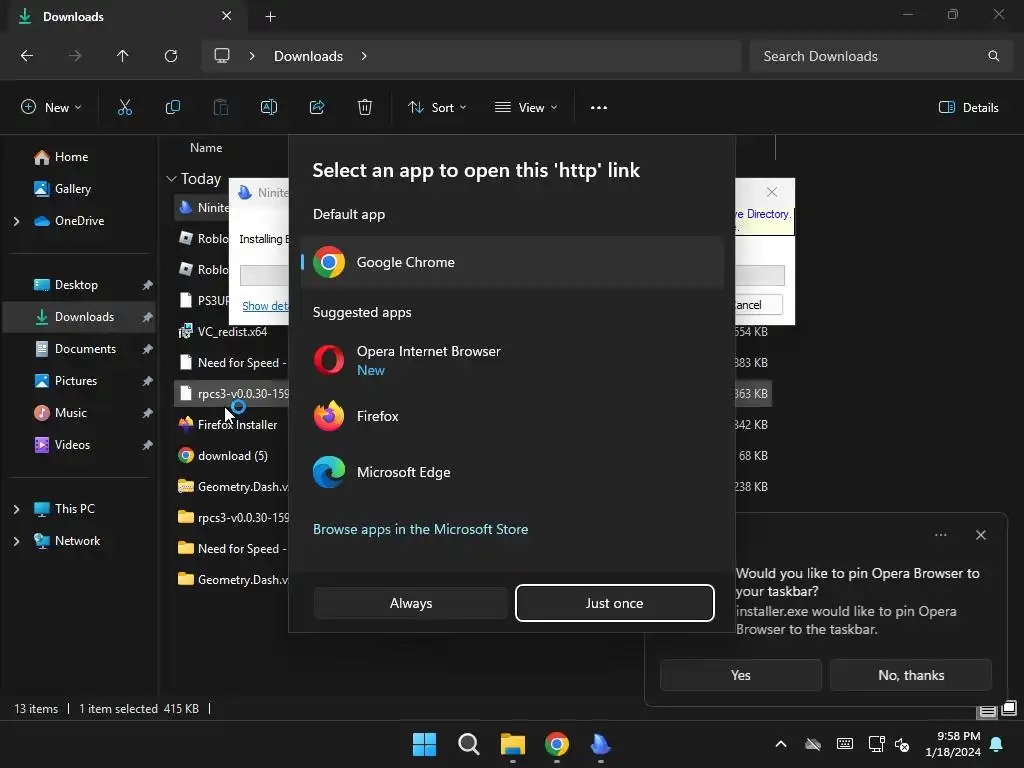Select Microsoft Edge in the app list
This screenshot has height=768, width=1024.
pyautogui.click(x=512, y=472)
